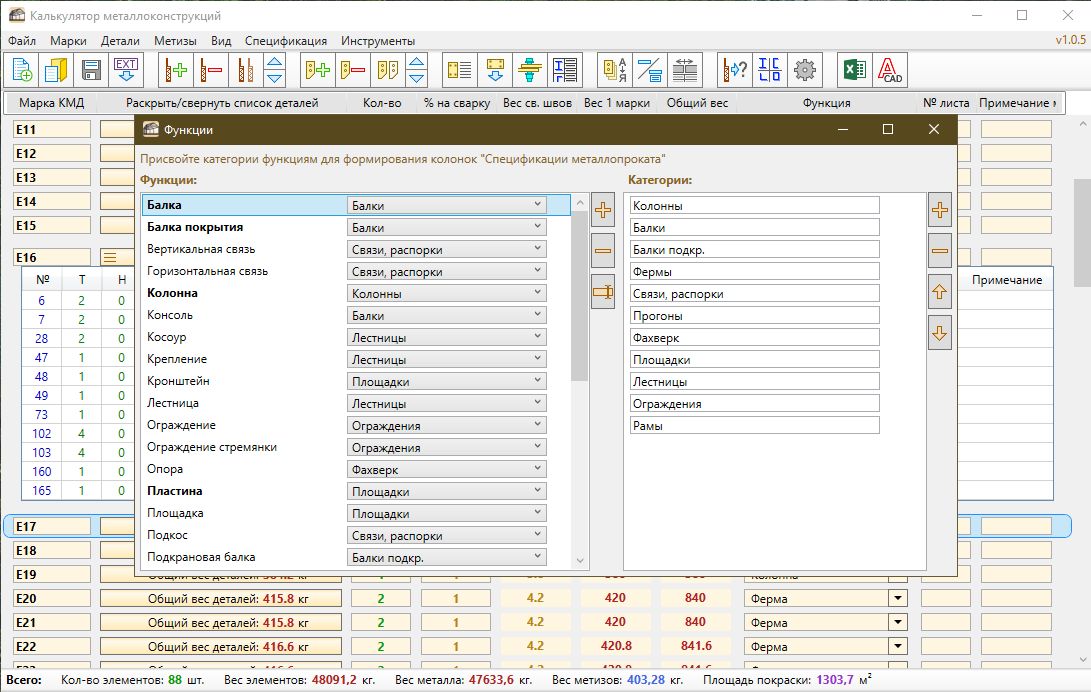Move selected category up with arrow button
The height and width of the screenshot is (692, 1091).
(x=940, y=292)
